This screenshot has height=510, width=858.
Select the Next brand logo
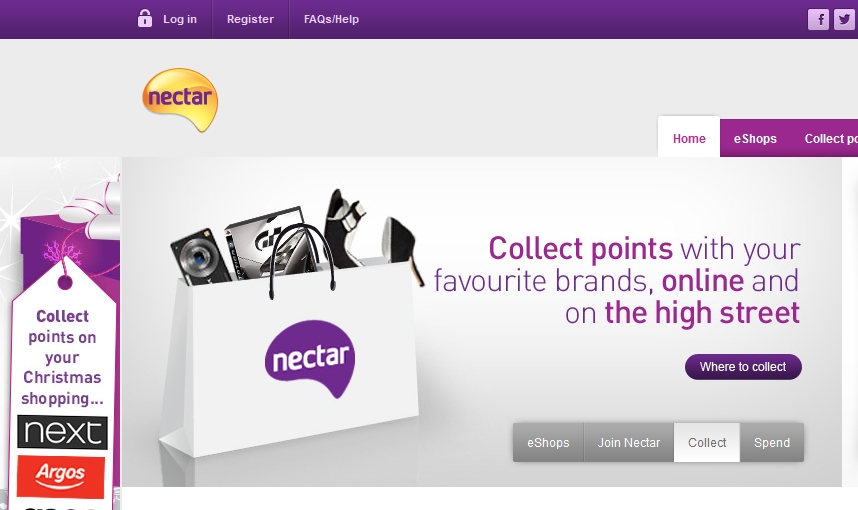(x=62, y=432)
